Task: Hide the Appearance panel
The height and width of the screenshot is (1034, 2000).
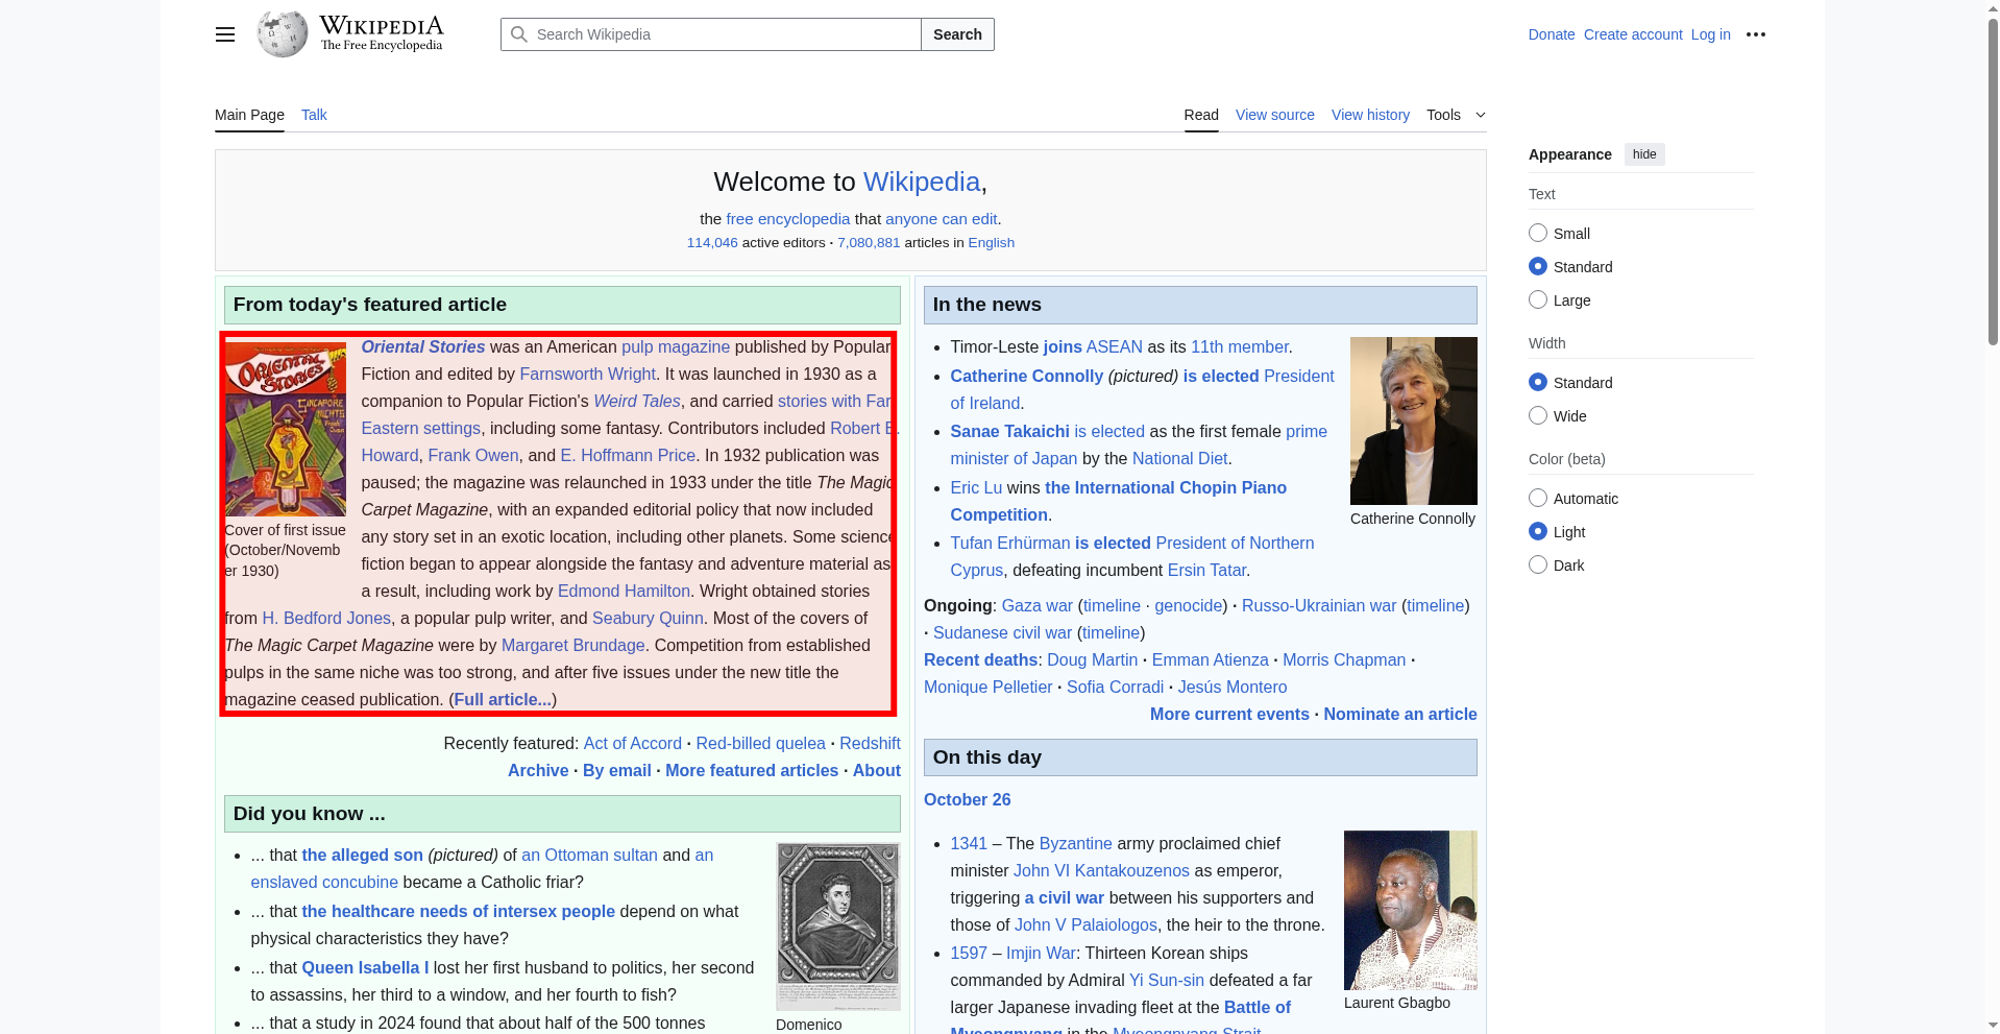Action: coord(1643,154)
